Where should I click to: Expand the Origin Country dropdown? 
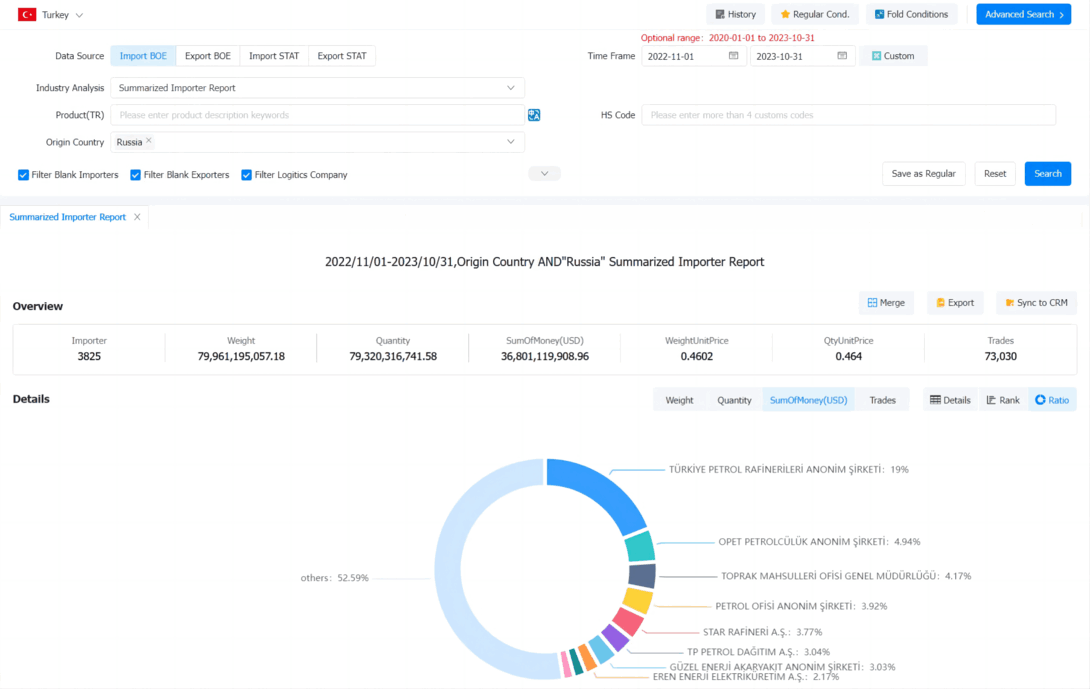click(x=510, y=142)
